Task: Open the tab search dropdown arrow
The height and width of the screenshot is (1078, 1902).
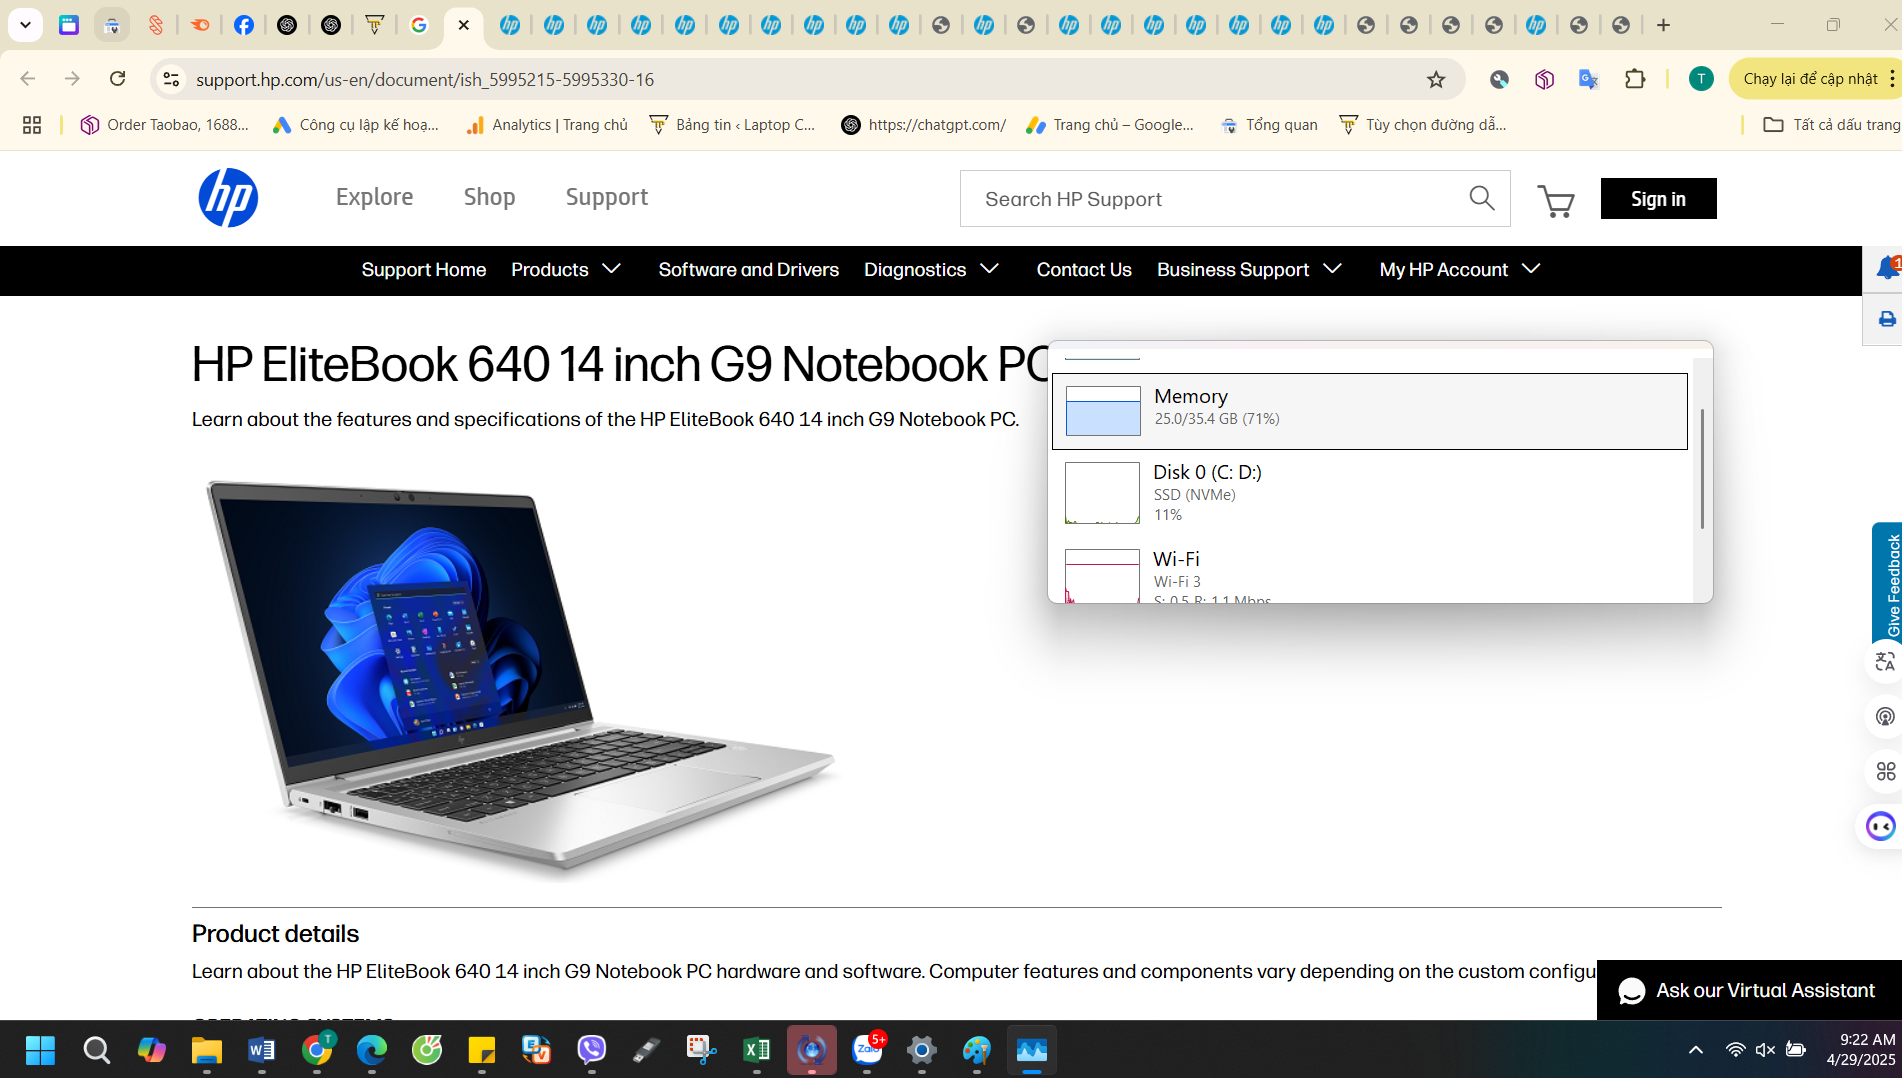Action: (25, 25)
